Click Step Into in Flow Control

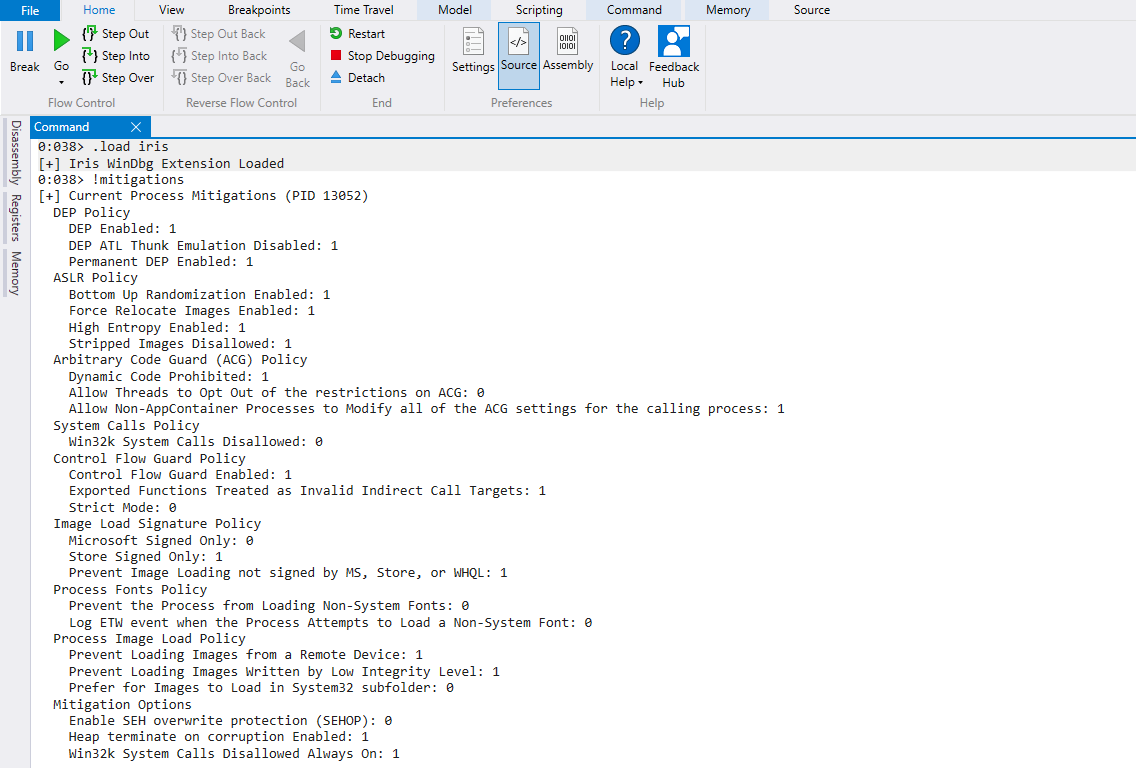point(116,56)
